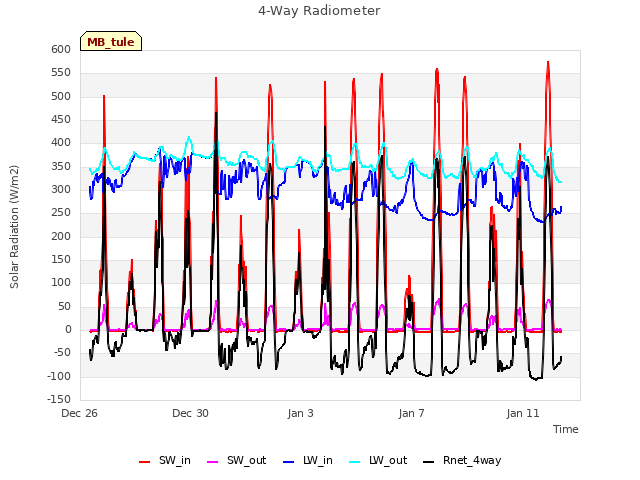Click the MB_tule annotation label

click(x=111, y=41)
